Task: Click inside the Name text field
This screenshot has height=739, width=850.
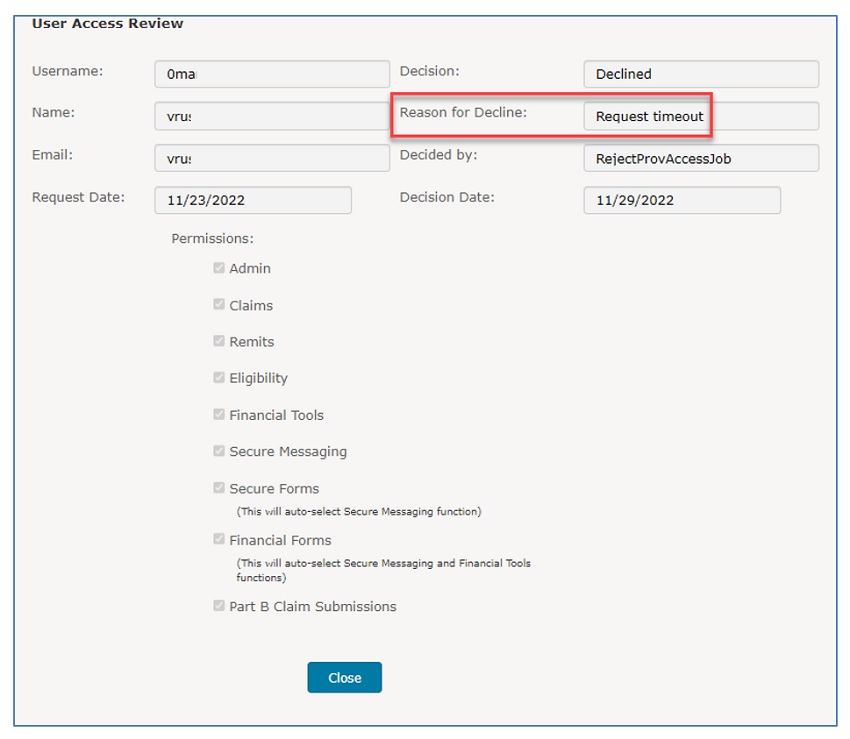Action: [x=270, y=116]
